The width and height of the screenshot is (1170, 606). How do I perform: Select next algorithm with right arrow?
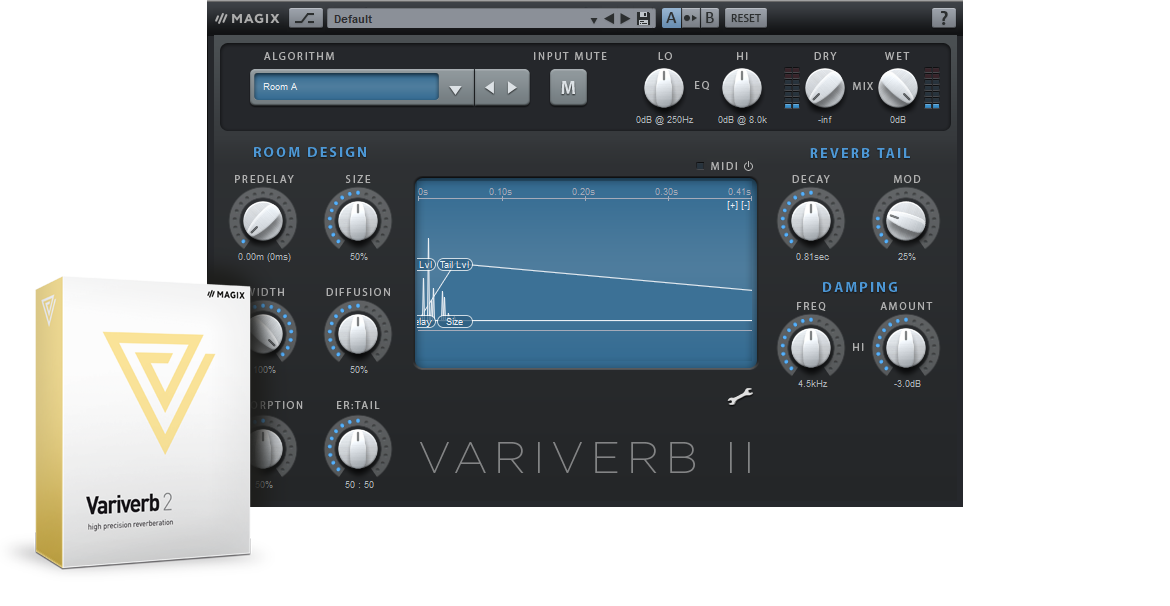coord(513,88)
